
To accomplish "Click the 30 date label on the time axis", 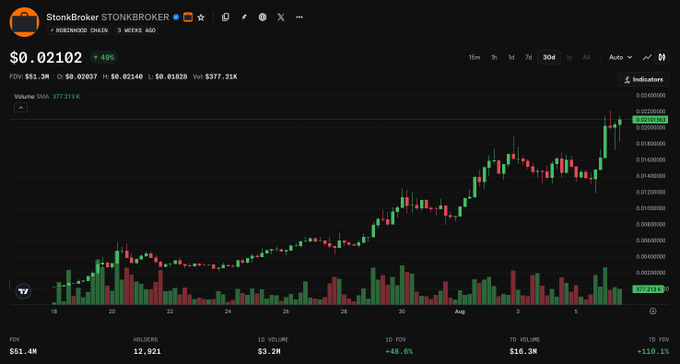I will tap(402, 312).
